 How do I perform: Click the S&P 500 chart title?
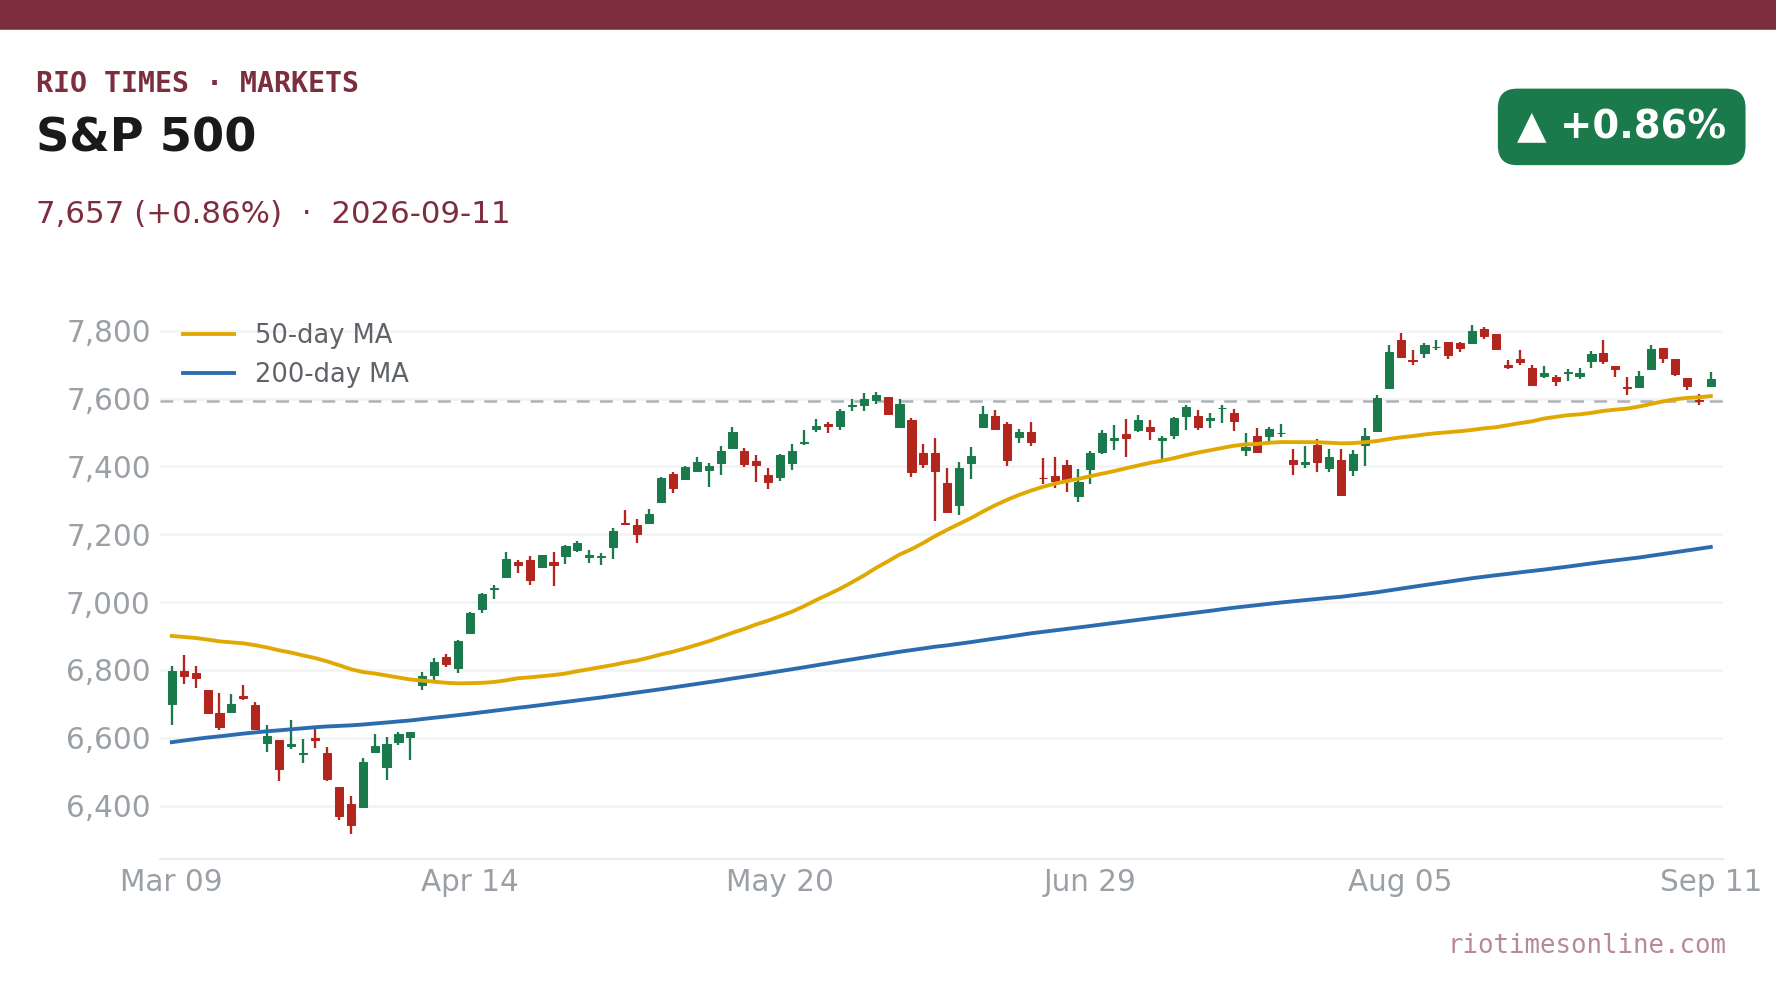pos(146,136)
